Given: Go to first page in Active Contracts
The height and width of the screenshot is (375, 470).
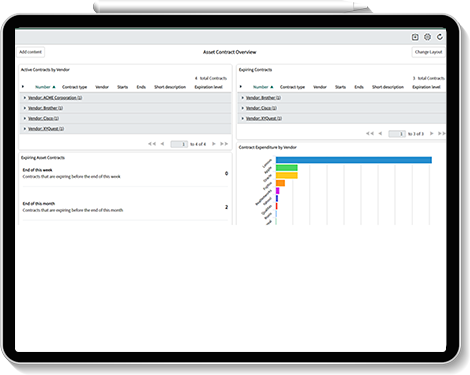Looking at the screenshot, I should (152, 144).
